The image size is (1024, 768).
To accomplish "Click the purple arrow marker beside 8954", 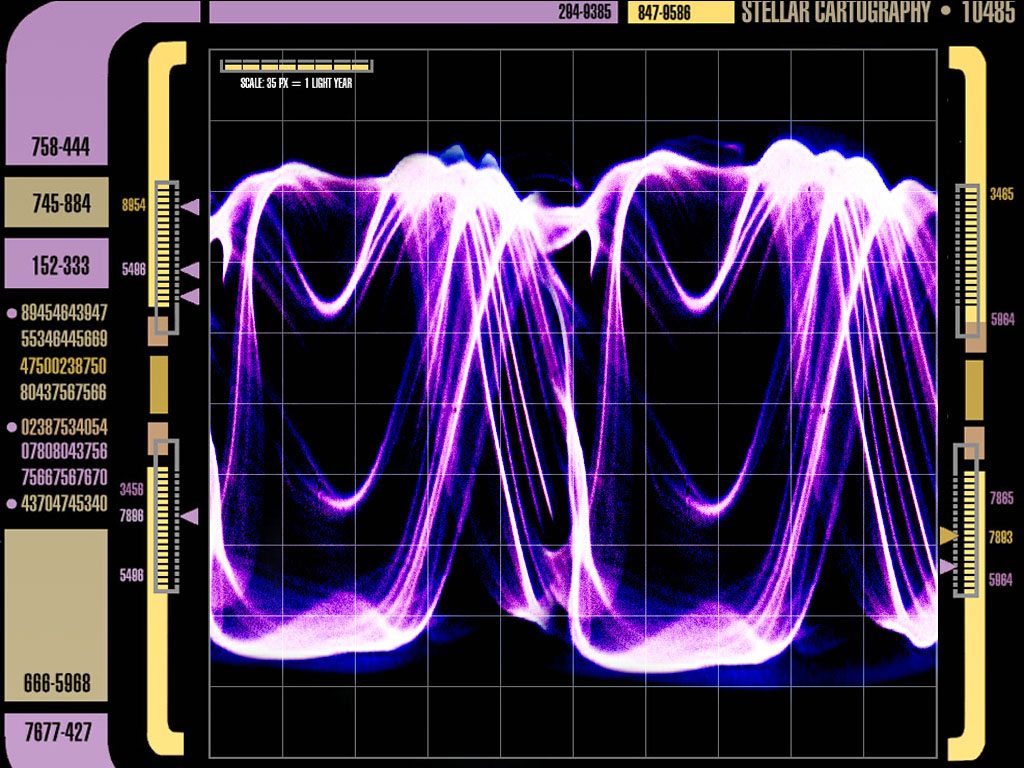I will point(190,206).
